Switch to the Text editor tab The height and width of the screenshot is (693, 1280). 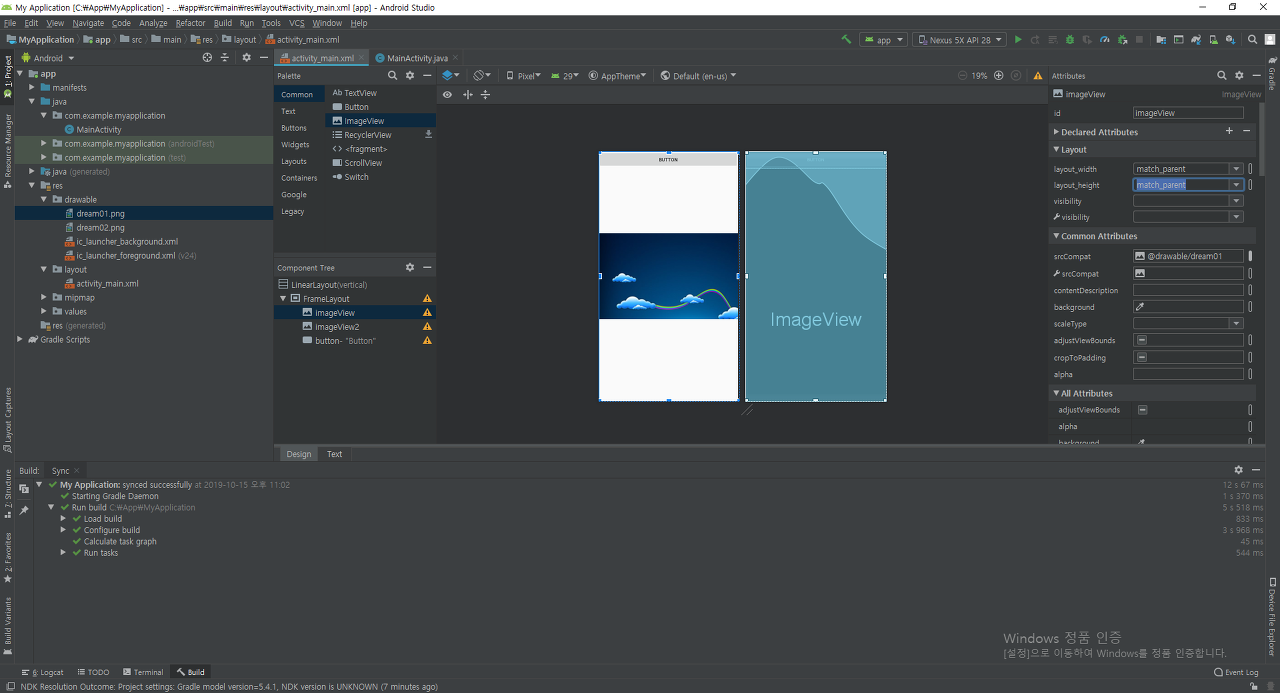(x=334, y=454)
